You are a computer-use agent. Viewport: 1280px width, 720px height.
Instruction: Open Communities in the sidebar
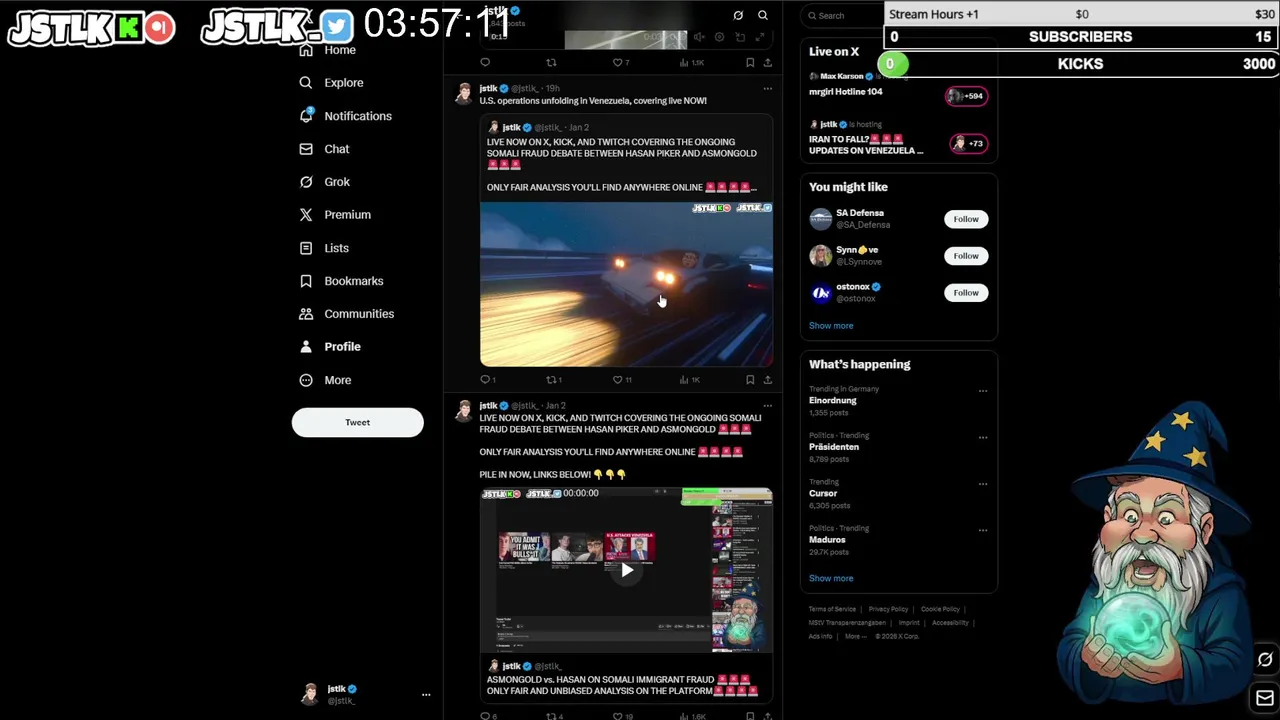[346, 314]
